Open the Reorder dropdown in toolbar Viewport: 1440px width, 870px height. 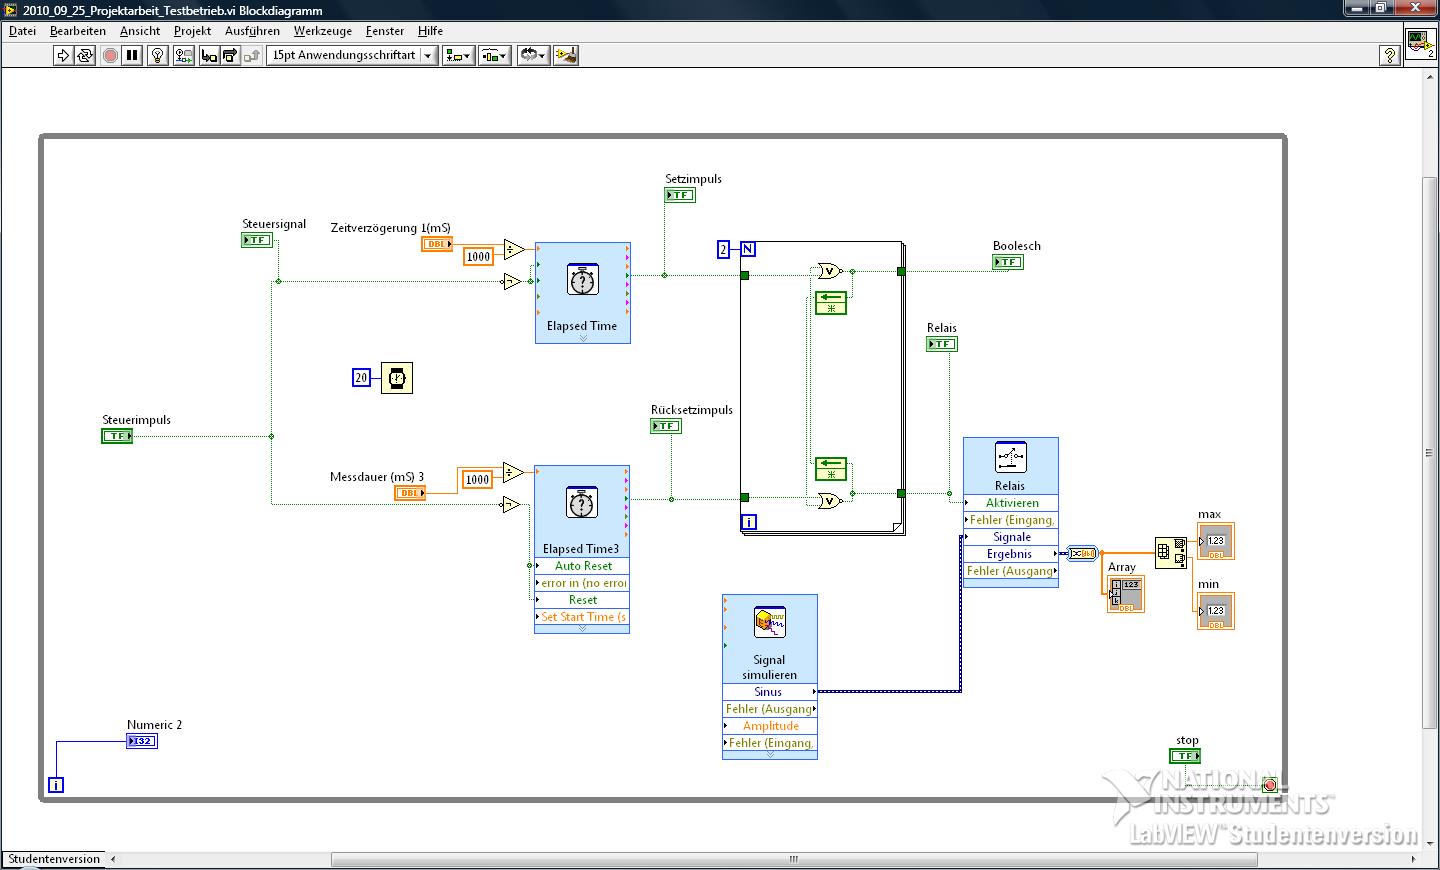[532, 56]
